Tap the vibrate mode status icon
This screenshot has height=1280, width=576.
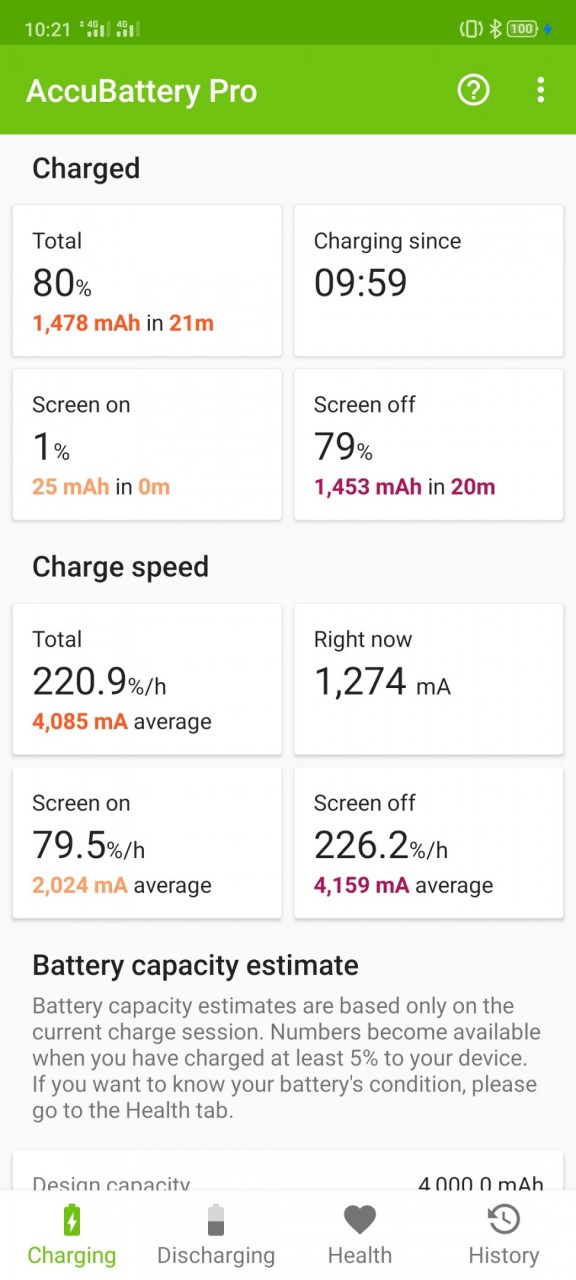coord(470,29)
